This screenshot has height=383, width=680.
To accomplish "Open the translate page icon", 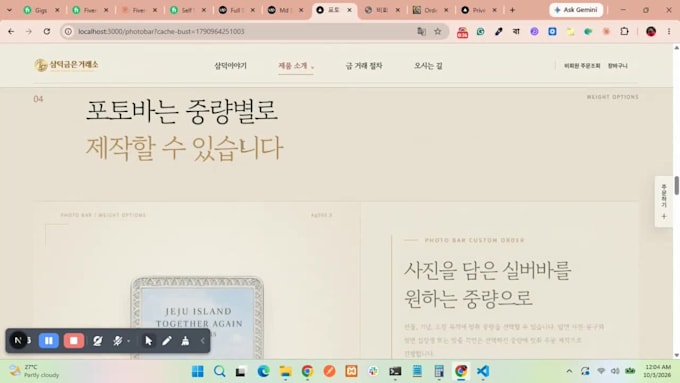I will pyautogui.click(x=421, y=31).
